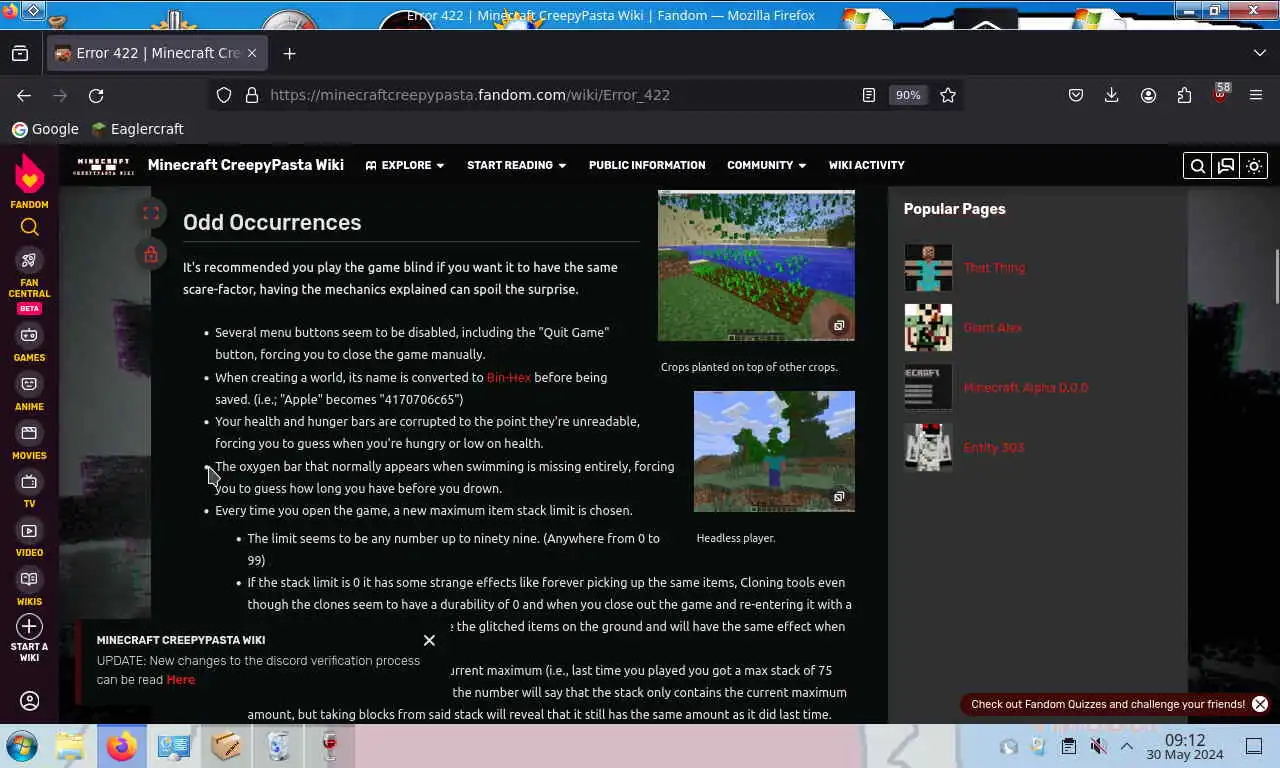Follow the Bin-Hex link
This screenshot has height=768, width=1280.
click(509, 377)
